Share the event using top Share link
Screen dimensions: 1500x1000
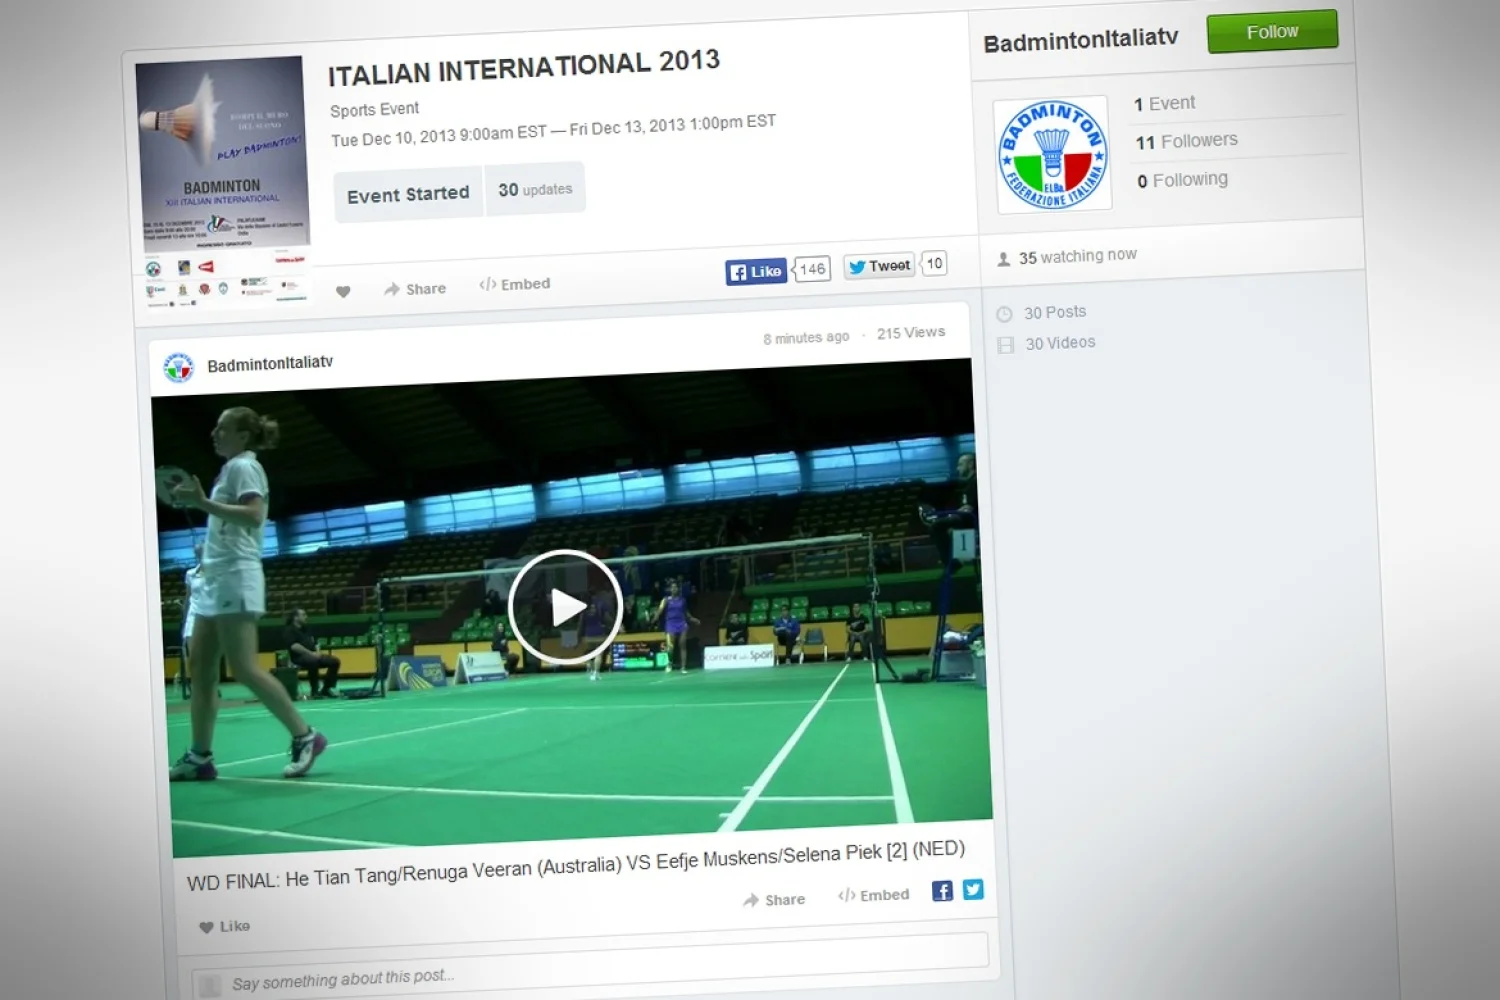[x=415, y=289]
